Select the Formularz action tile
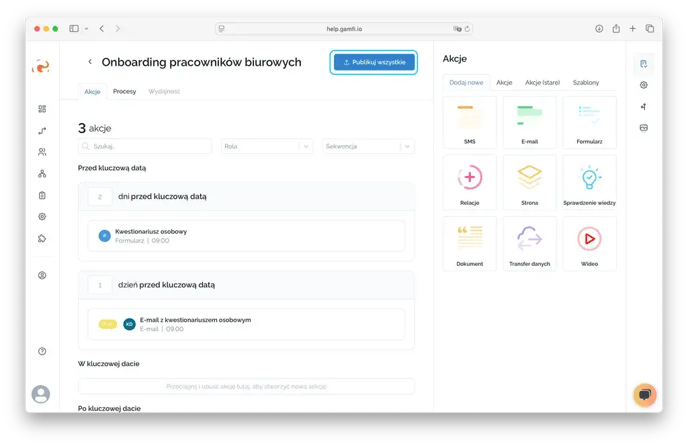Image resolution: width=688 pixels, height=446 pixels. (x=589, y=122)
